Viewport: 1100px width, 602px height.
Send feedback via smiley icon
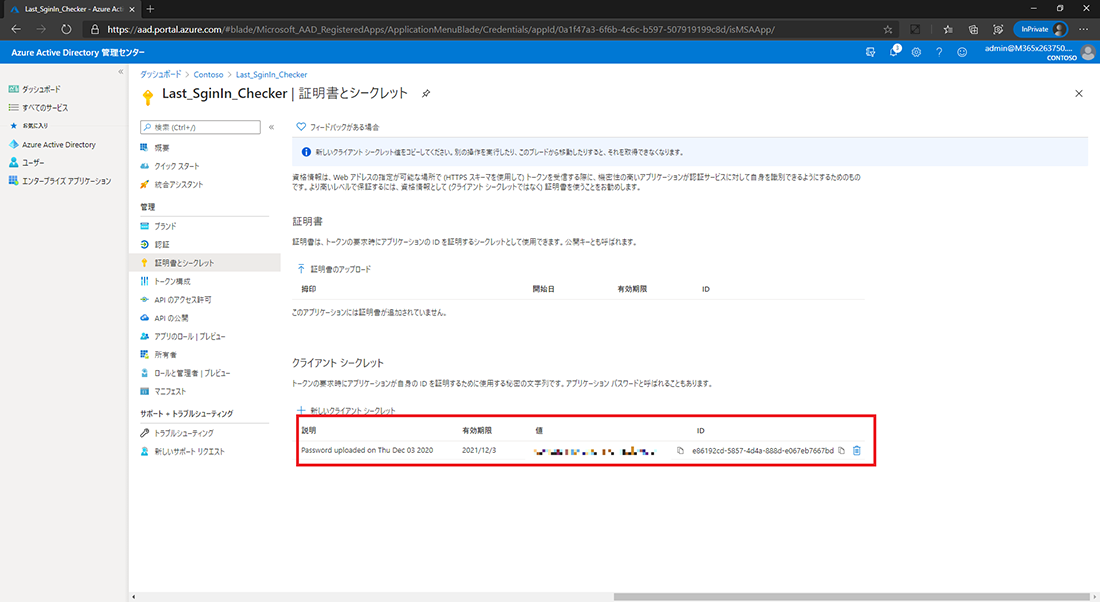pyautogui.click(x=962, y=51)
